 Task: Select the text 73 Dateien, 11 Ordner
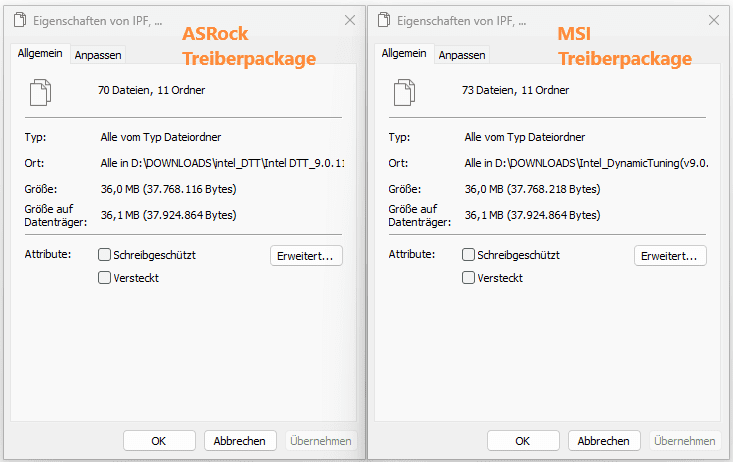[516, 90]
